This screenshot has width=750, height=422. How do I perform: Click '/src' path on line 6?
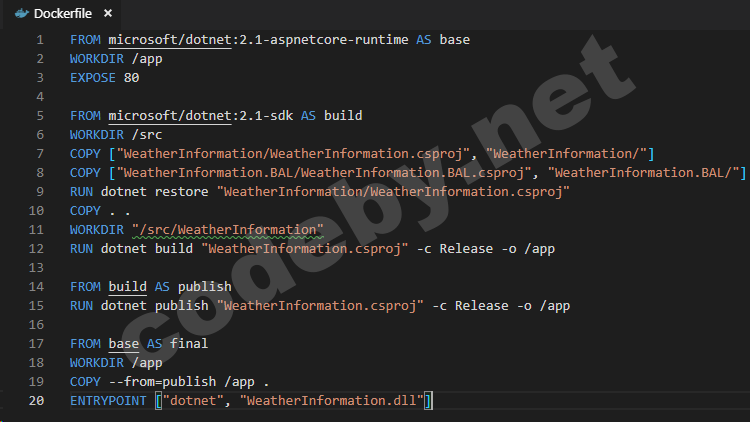click(x=147, y=135)
